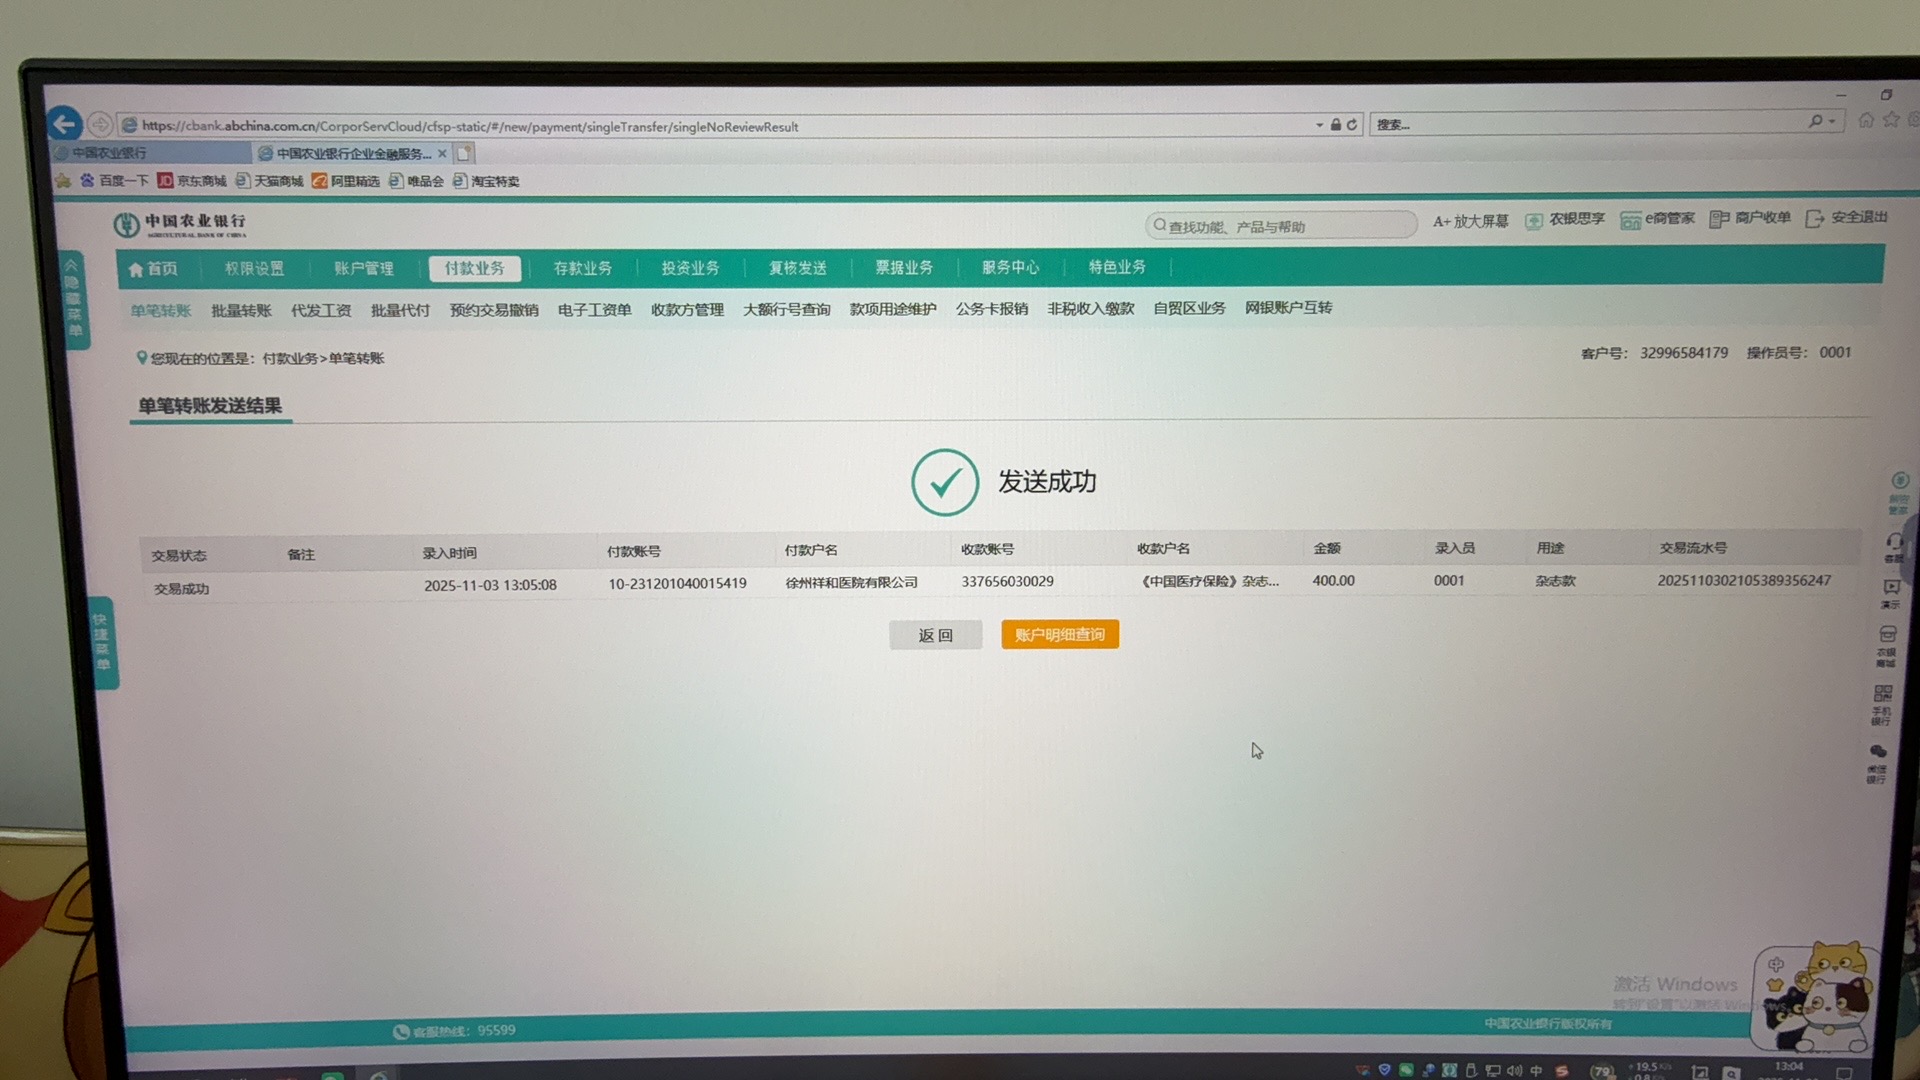Collapse the 隐藏菜单 left side panel
The image size is (1920, 1080).
[x=73, y=298]
